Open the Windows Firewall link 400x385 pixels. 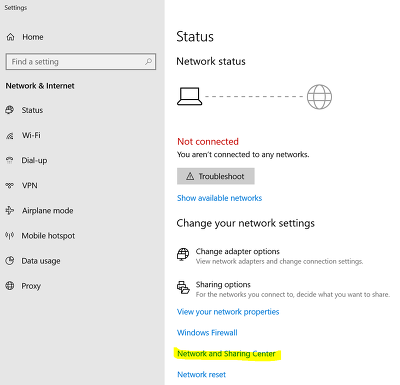point(207,333)
